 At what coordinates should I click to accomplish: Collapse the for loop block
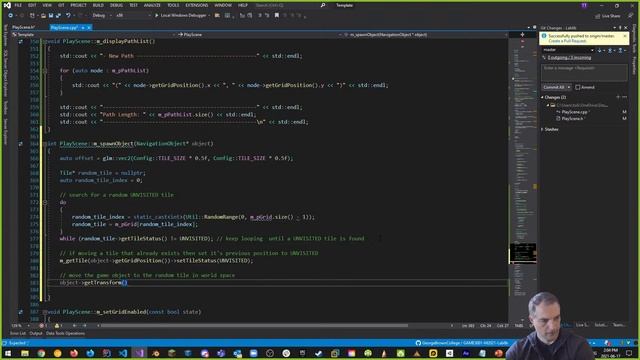click(44, 71)
